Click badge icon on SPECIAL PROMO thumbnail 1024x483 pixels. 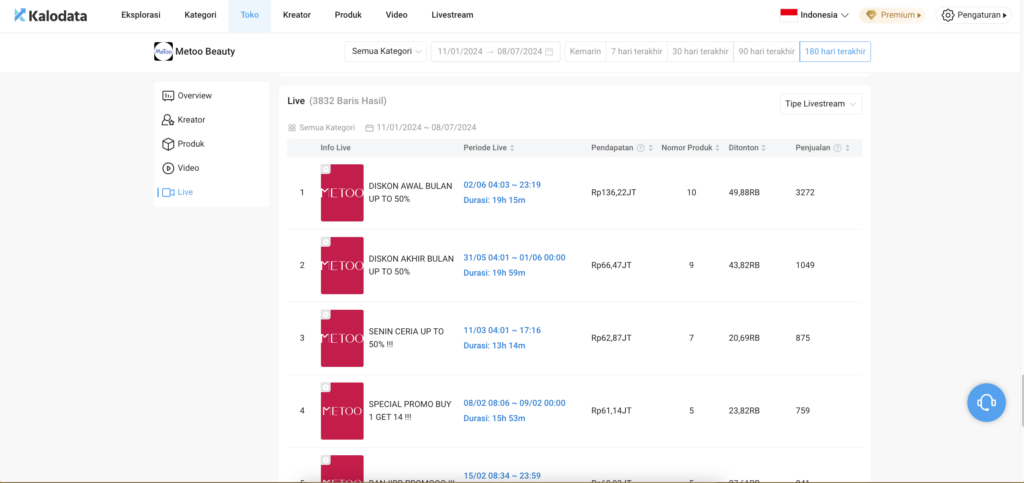(x=326, y=387)
